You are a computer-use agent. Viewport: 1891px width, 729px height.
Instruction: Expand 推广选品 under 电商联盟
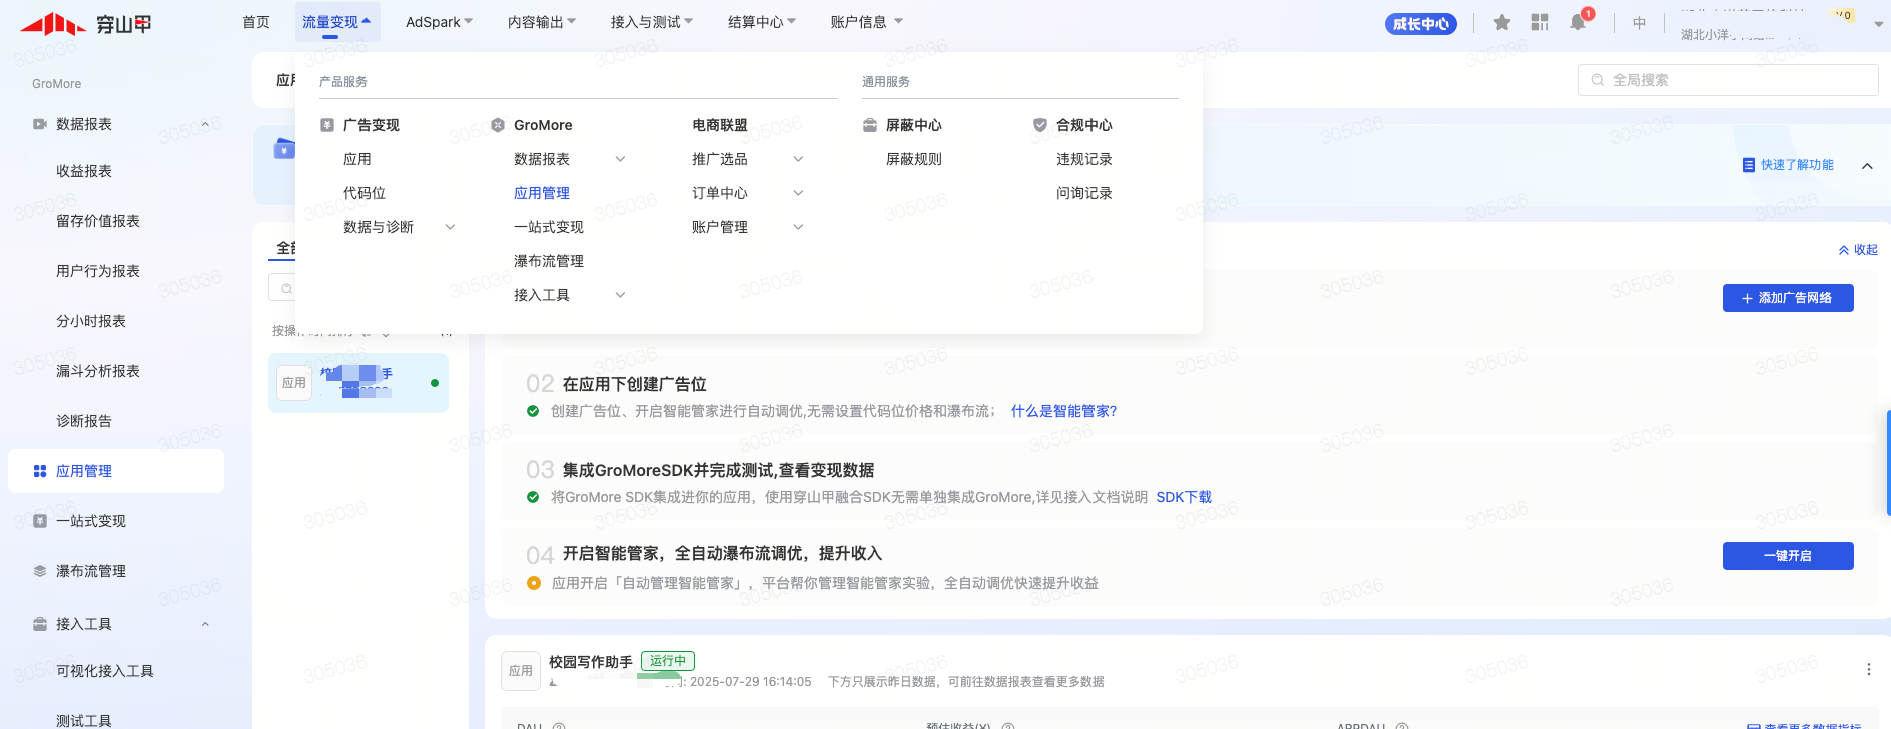pyautogui.click(x=798, y=159)
